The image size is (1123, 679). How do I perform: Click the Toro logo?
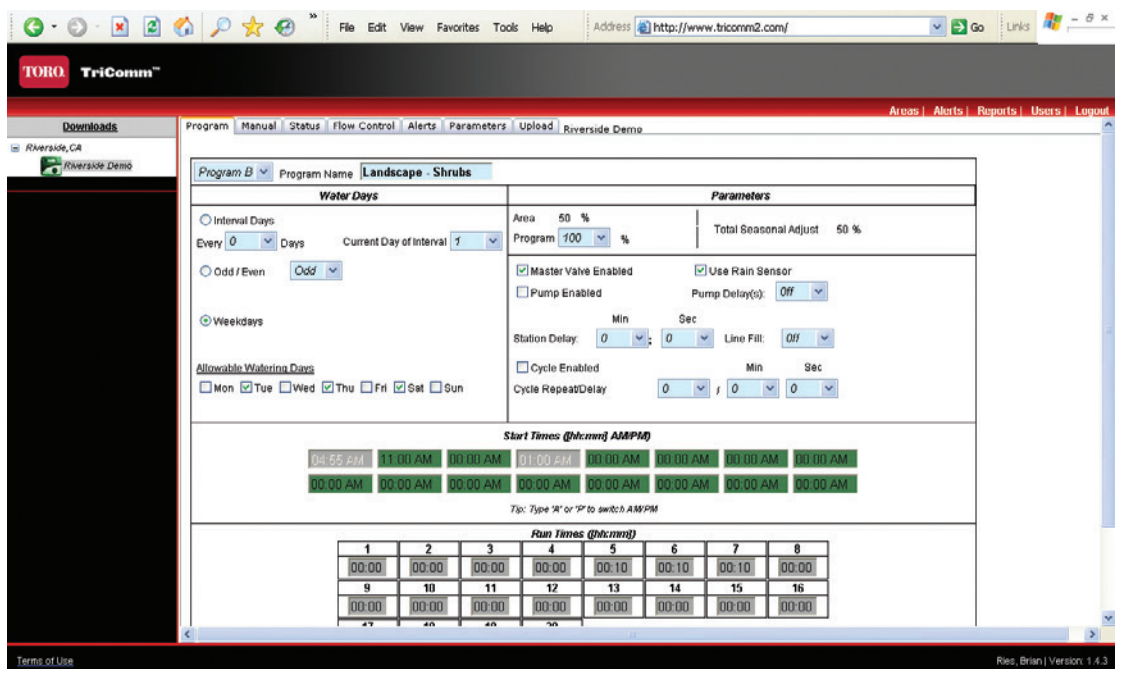click(x=44, y=72)
